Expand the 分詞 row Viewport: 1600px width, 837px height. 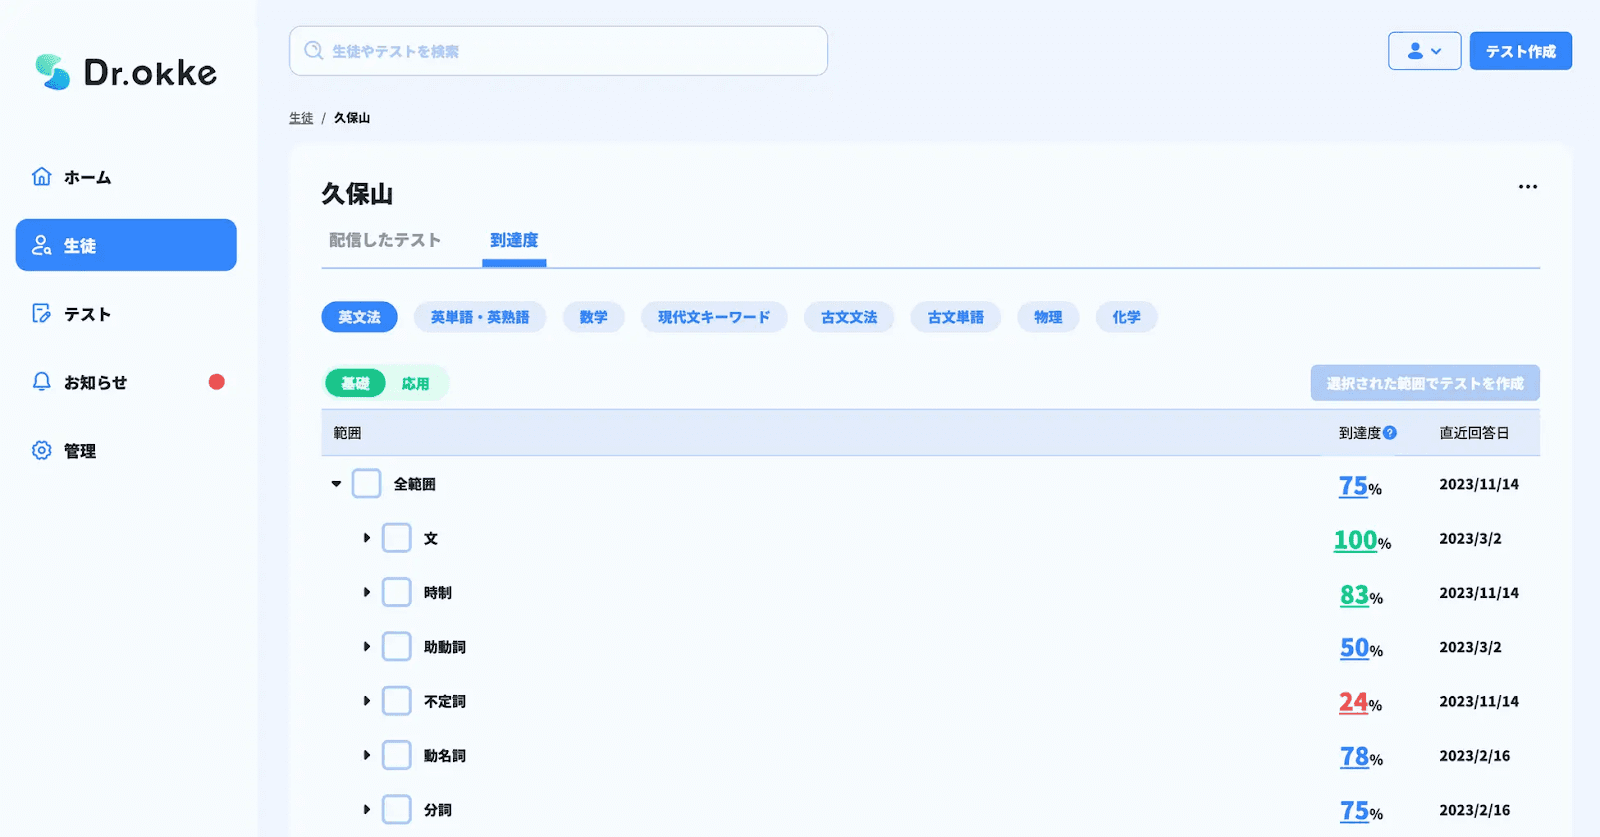click(x=367, y=810)
